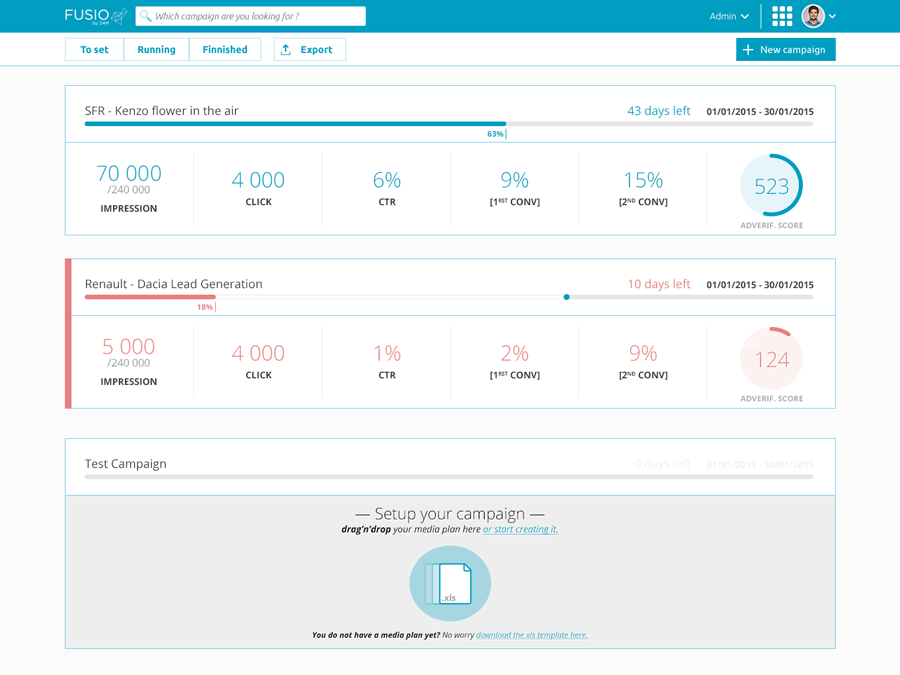The width and height of the screenshot is (900, 675).
Task: Click the 'Setup your campaign' heading
Action: pyautogui.click(x=450, y=513)
